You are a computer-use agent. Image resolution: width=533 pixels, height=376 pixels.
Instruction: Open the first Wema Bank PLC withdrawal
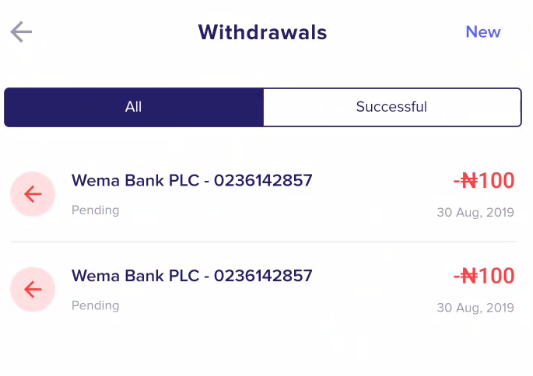click(x=263, y=194)
